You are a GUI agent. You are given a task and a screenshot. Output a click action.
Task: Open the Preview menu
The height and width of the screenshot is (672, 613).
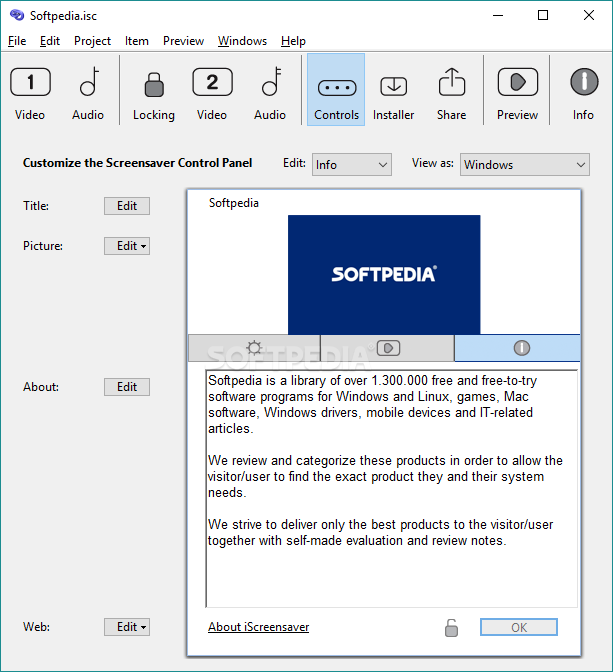pos(183,41)
